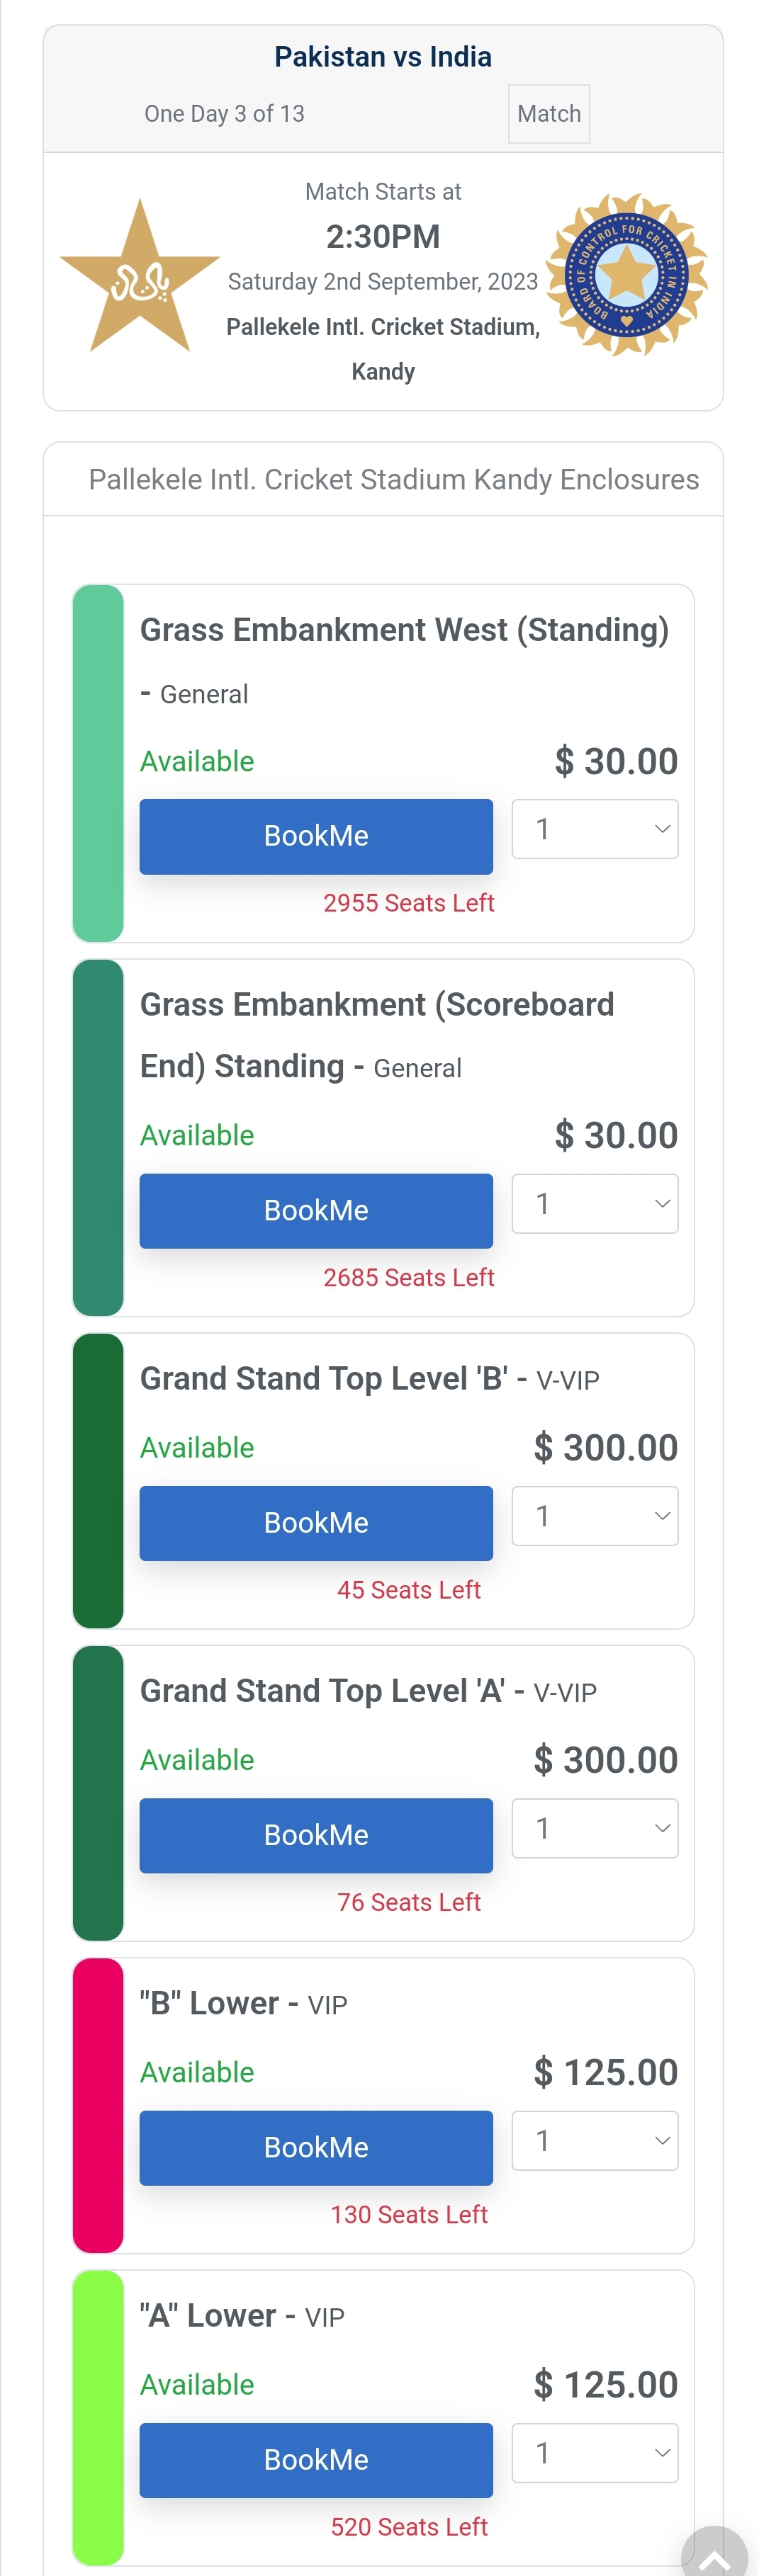This screenshot has height=2576, width=759.
Task: Open quantity dropdown for Grass Embankment West
Action: click(x=595, y=829)
